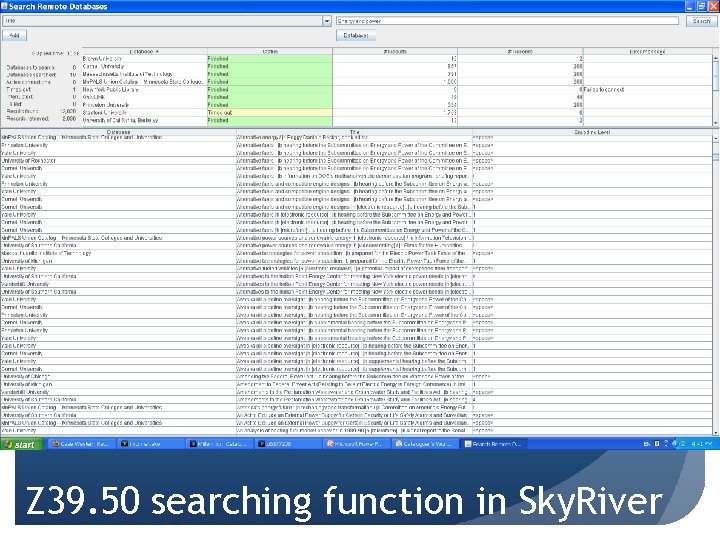Click the Add button
The height and width of the screenshot is (540, 720).
(x=15, y=35)
